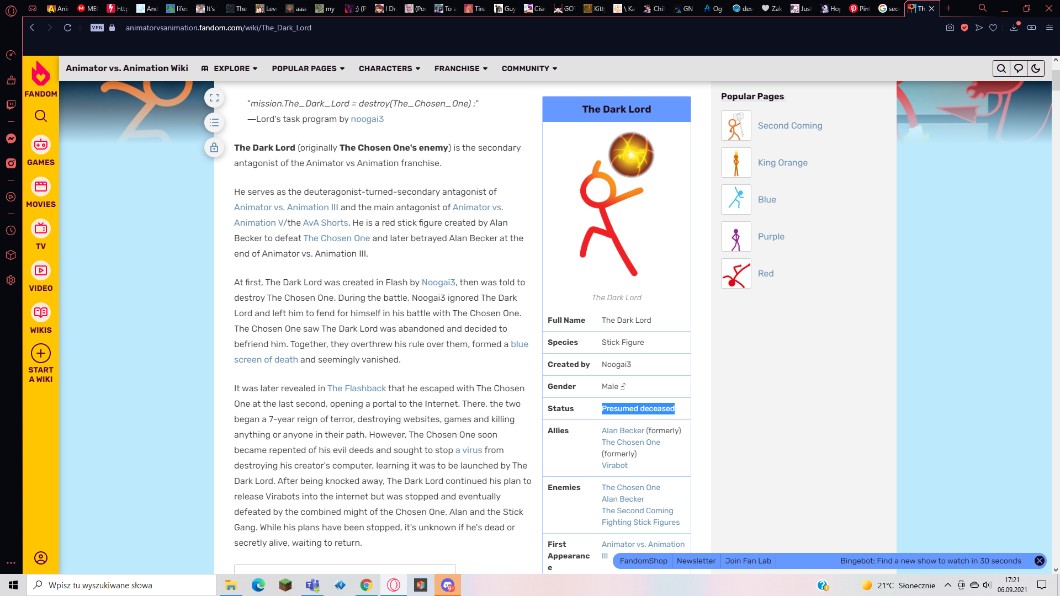Expand the Popular Pages dropdown
This screenshot has height=596, width=1060.
(308, 69)
